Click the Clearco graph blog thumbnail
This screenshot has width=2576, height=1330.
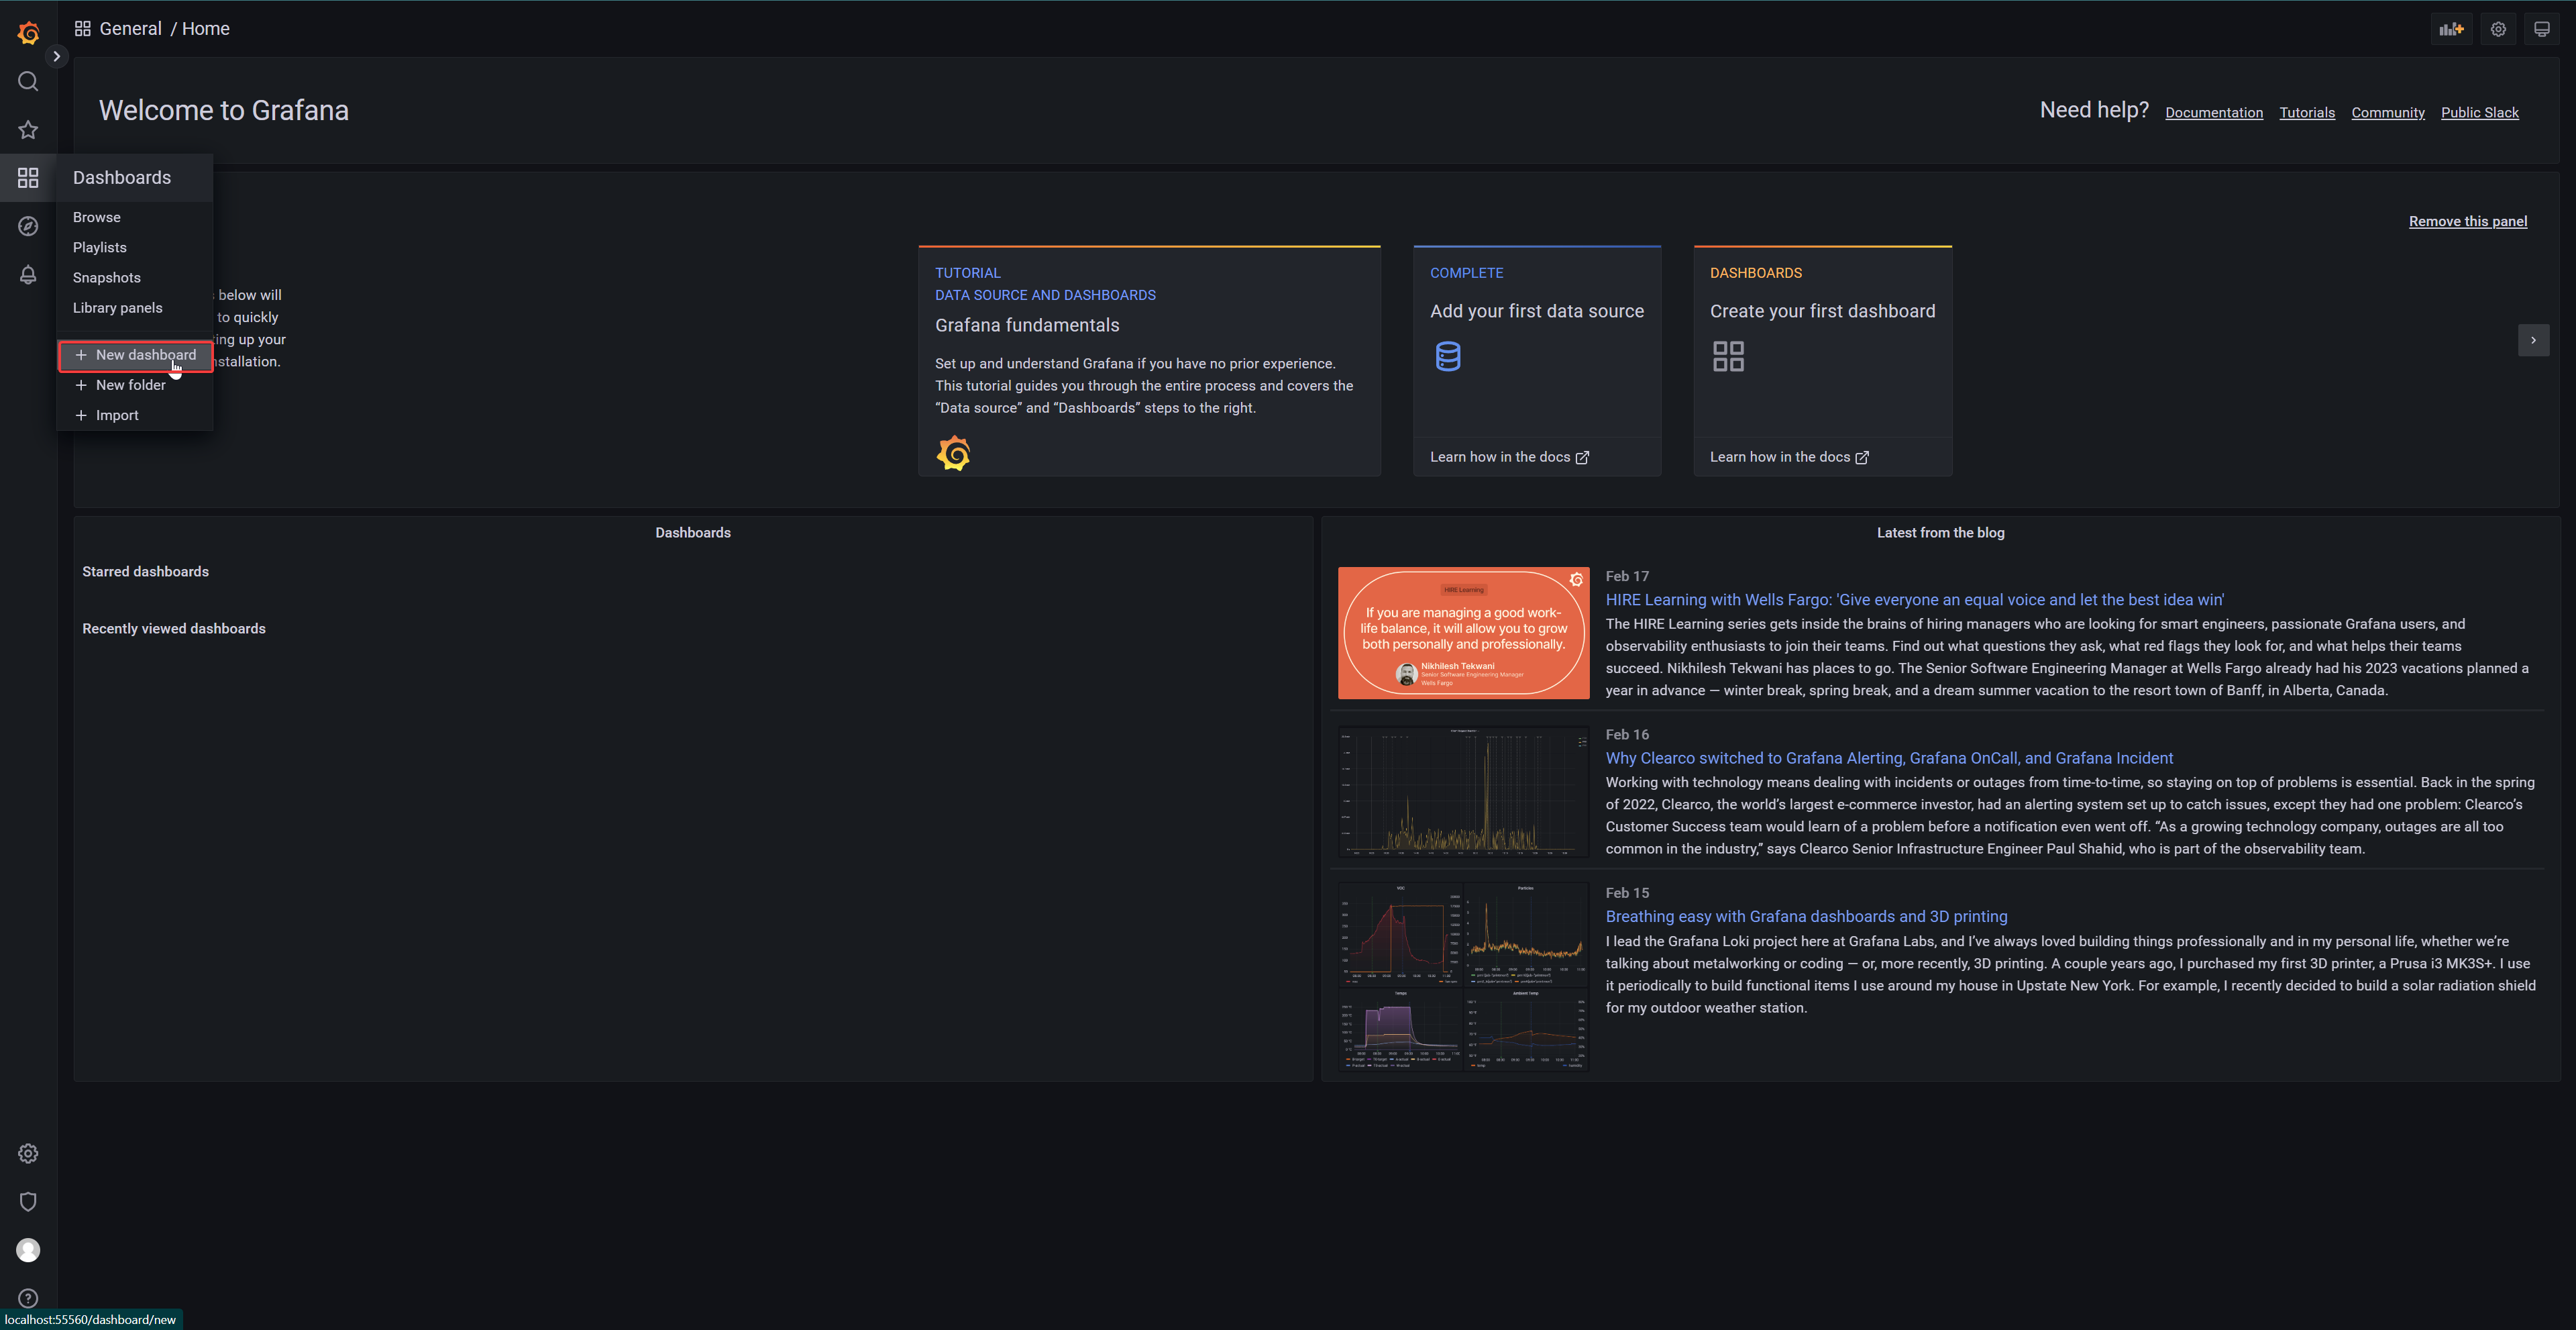(1463, 791)
